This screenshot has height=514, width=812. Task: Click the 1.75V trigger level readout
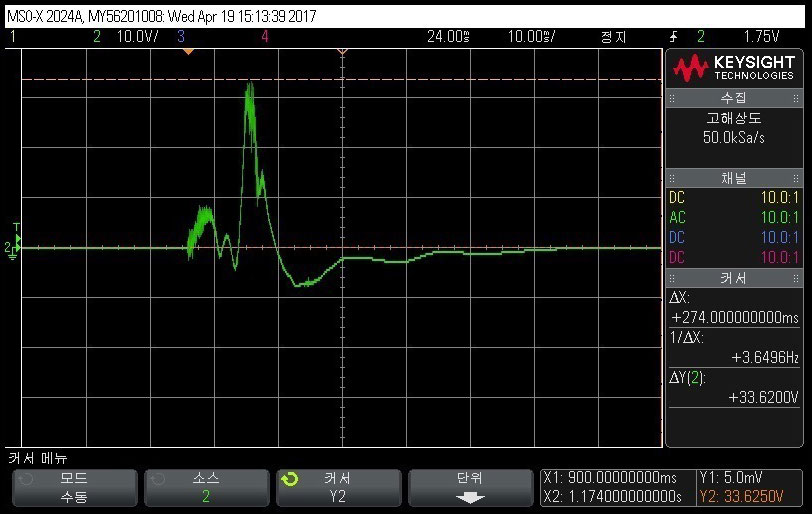pyautogui.click(x=761, y=36)
